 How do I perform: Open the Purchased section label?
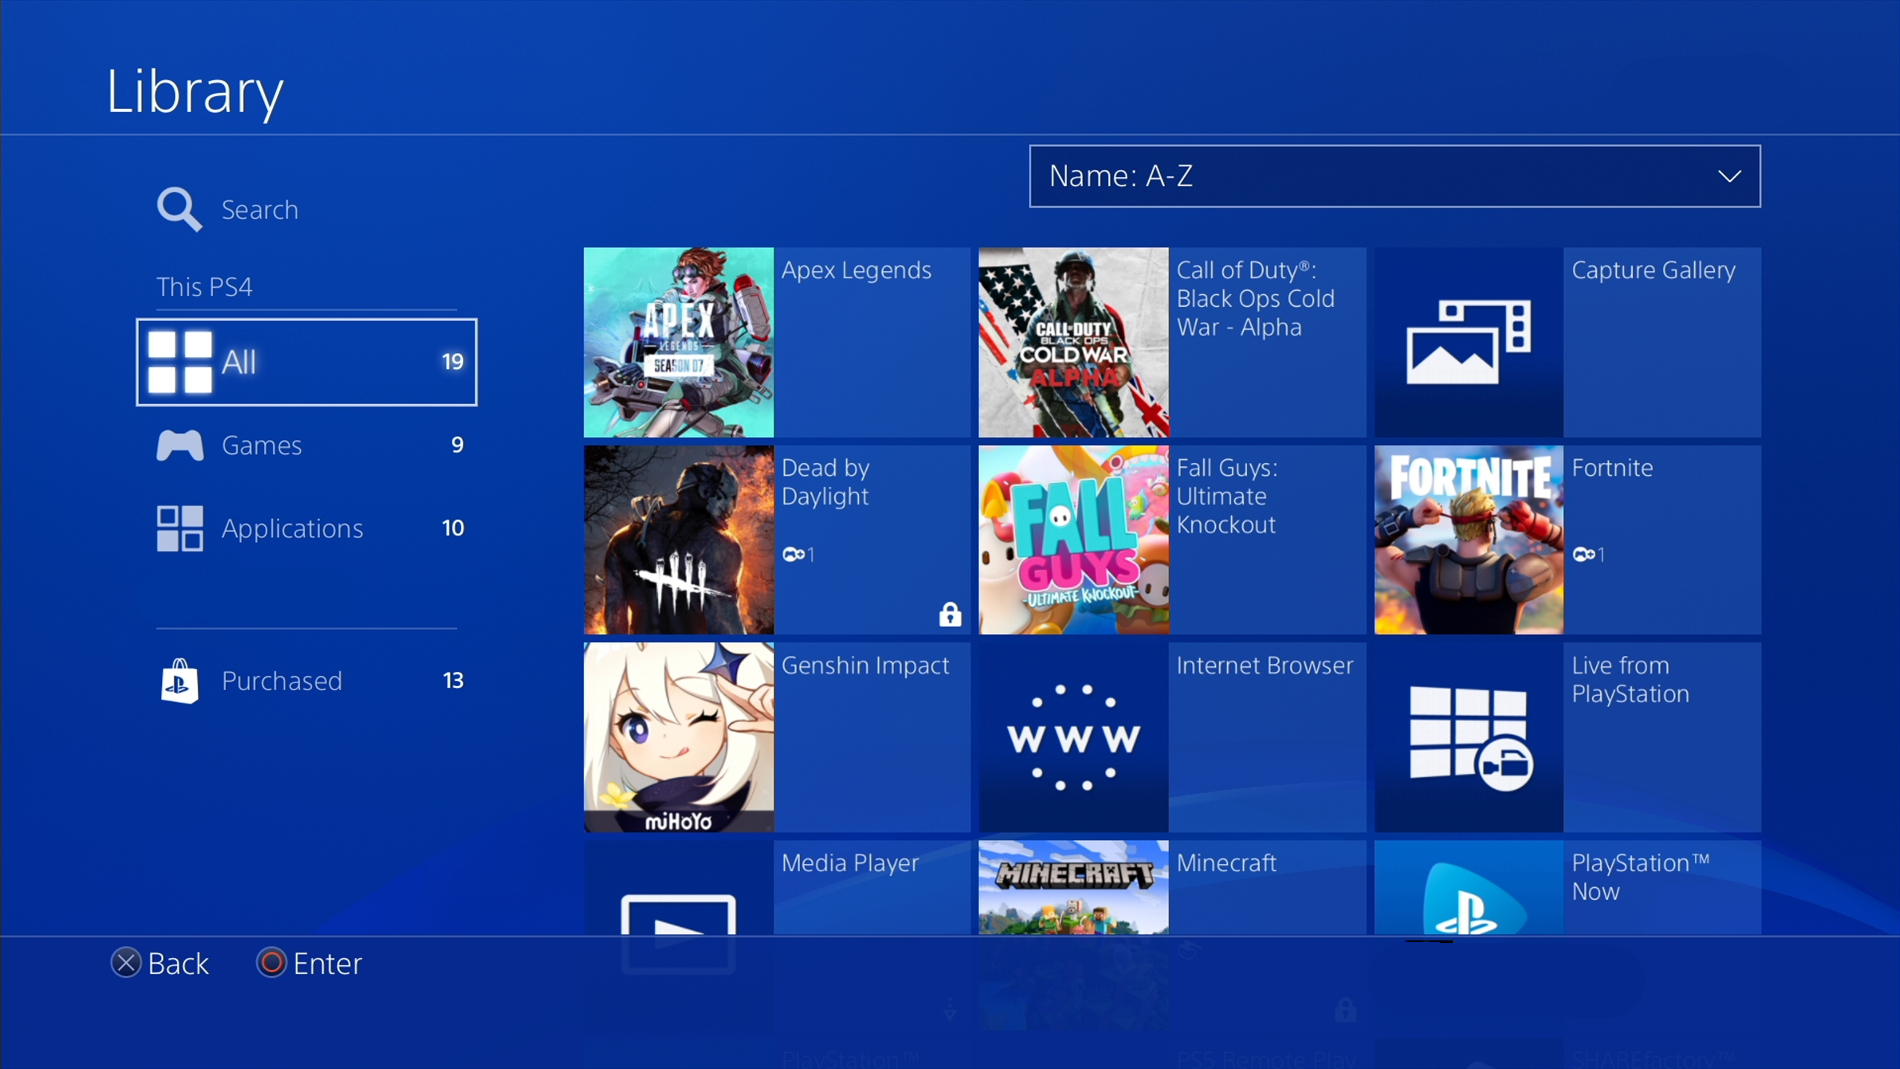click(x=282, y=681)
